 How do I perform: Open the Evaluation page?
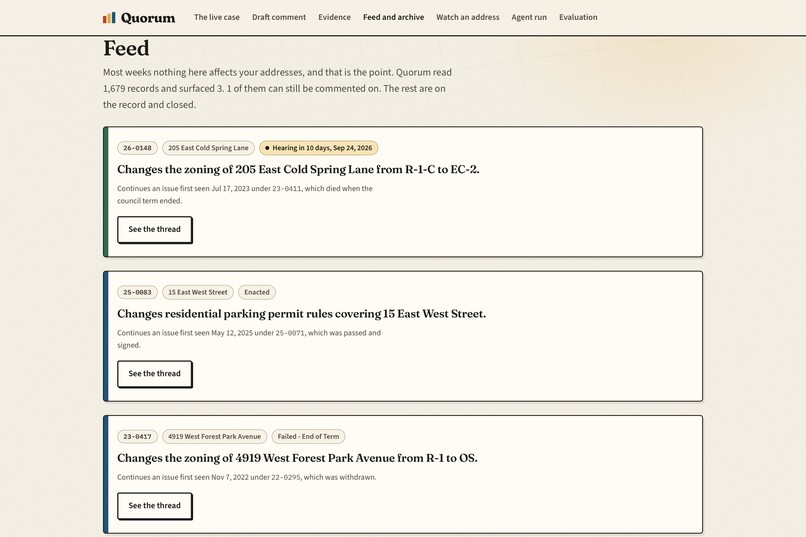point(578,17)
